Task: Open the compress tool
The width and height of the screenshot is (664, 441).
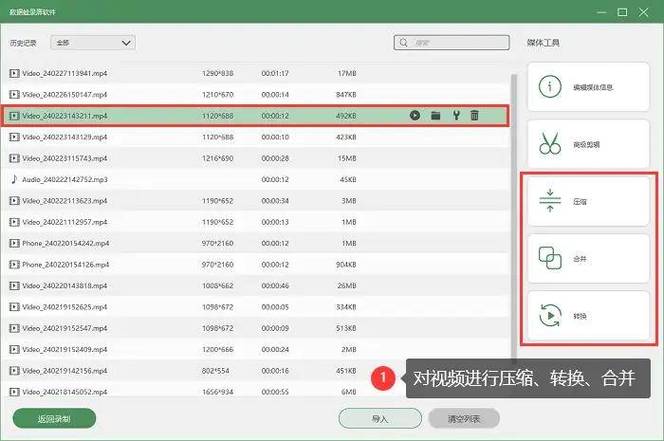Action: click(588, 201)
